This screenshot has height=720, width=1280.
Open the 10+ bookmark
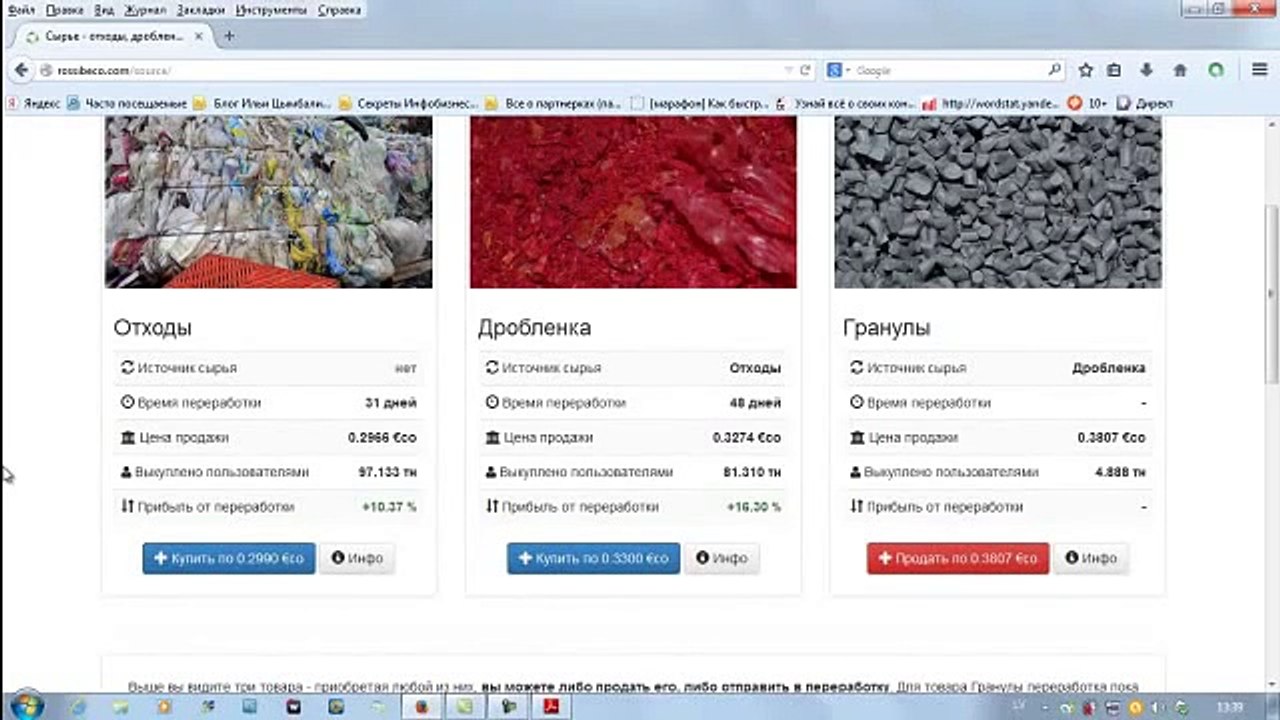1088,103
